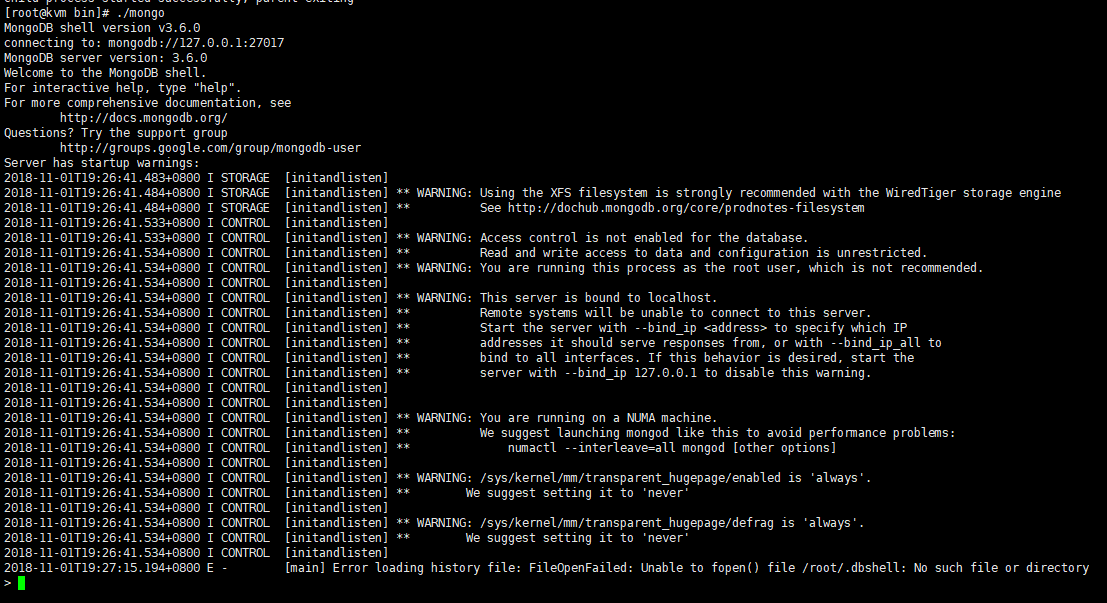Click 'Server has startup warnings:' line
This screenshot has width=1107, height=603.
coord(102,162)
